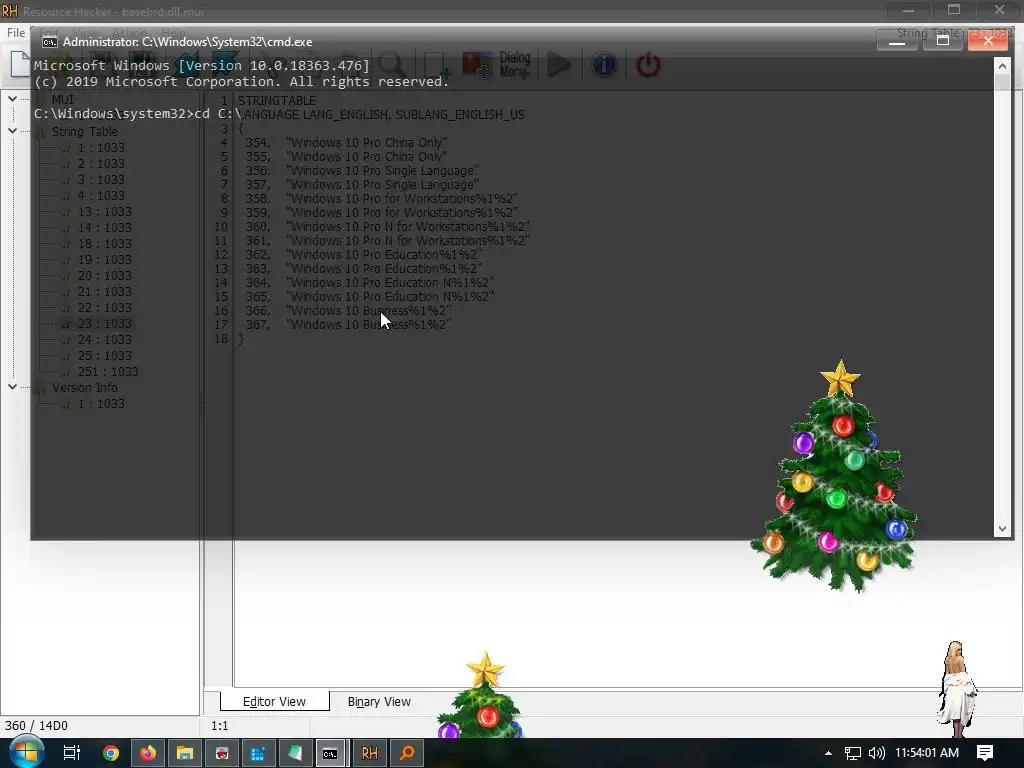
Task: Click the Microsoft Windows version line in cmd
Action: (202, 65)
